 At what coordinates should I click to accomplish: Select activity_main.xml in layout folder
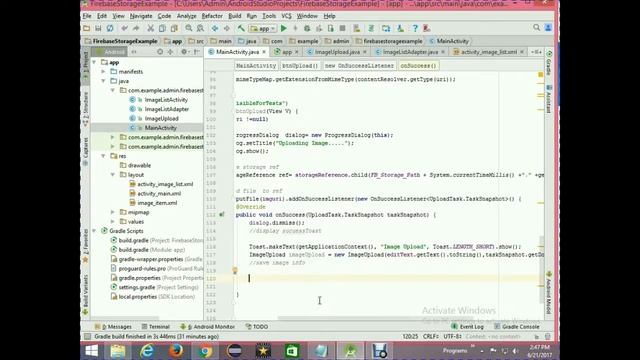tap(159, 193)
